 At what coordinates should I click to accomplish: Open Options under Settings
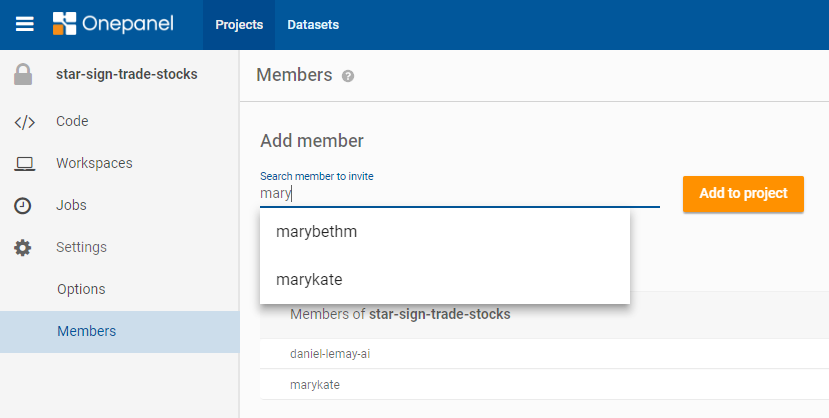[81, 289]
